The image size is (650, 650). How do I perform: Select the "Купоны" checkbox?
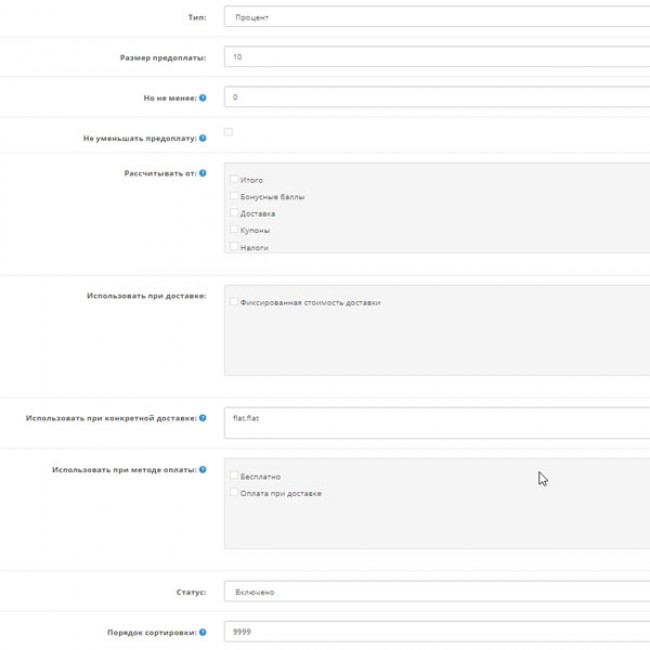point(234,230)
